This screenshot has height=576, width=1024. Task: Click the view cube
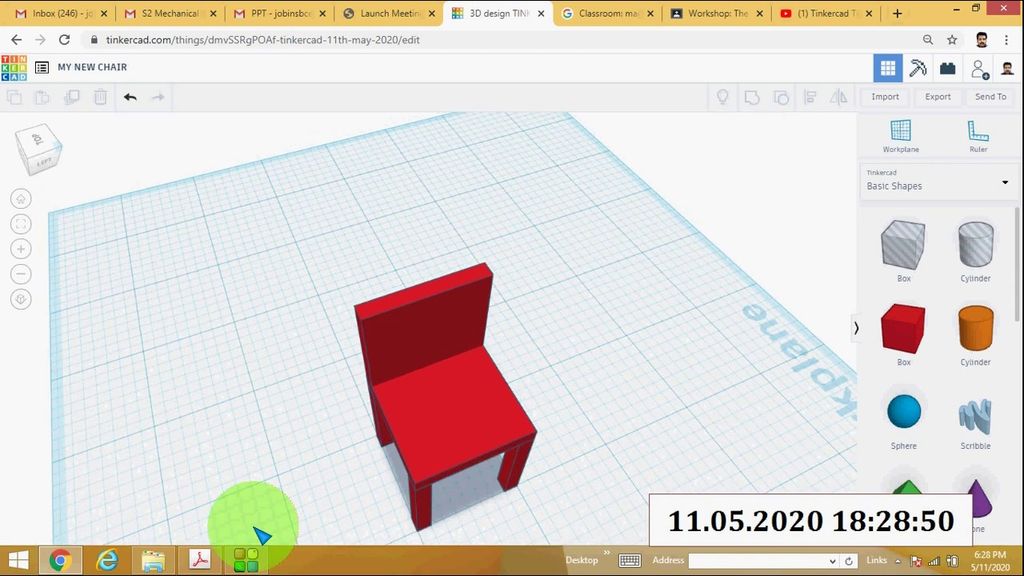[38, 149]
